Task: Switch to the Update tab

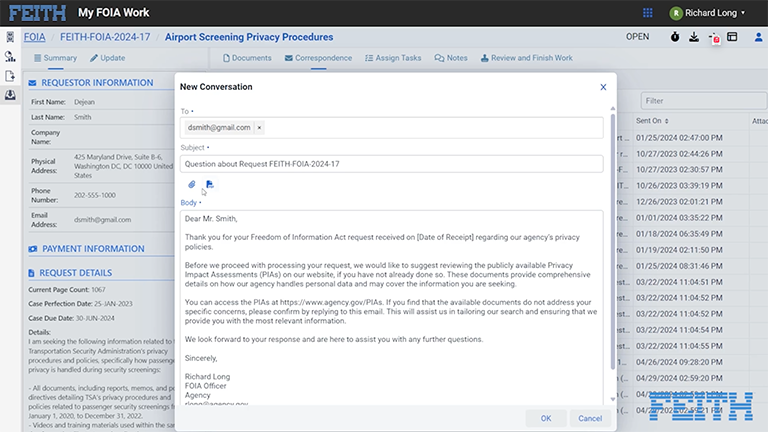Action: (x=107, y=58)
